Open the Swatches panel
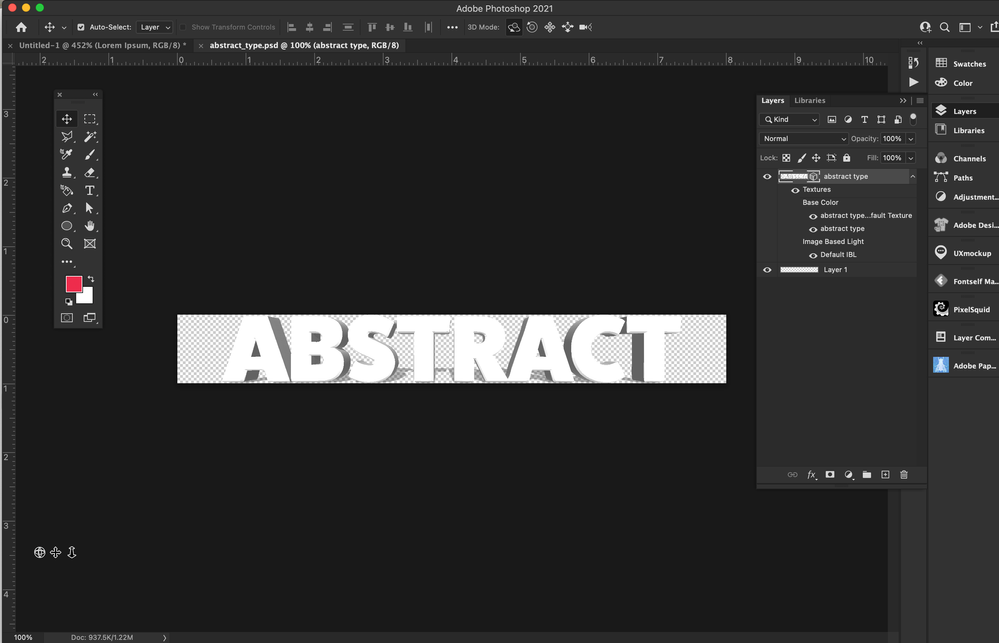 tap(963, 63)
